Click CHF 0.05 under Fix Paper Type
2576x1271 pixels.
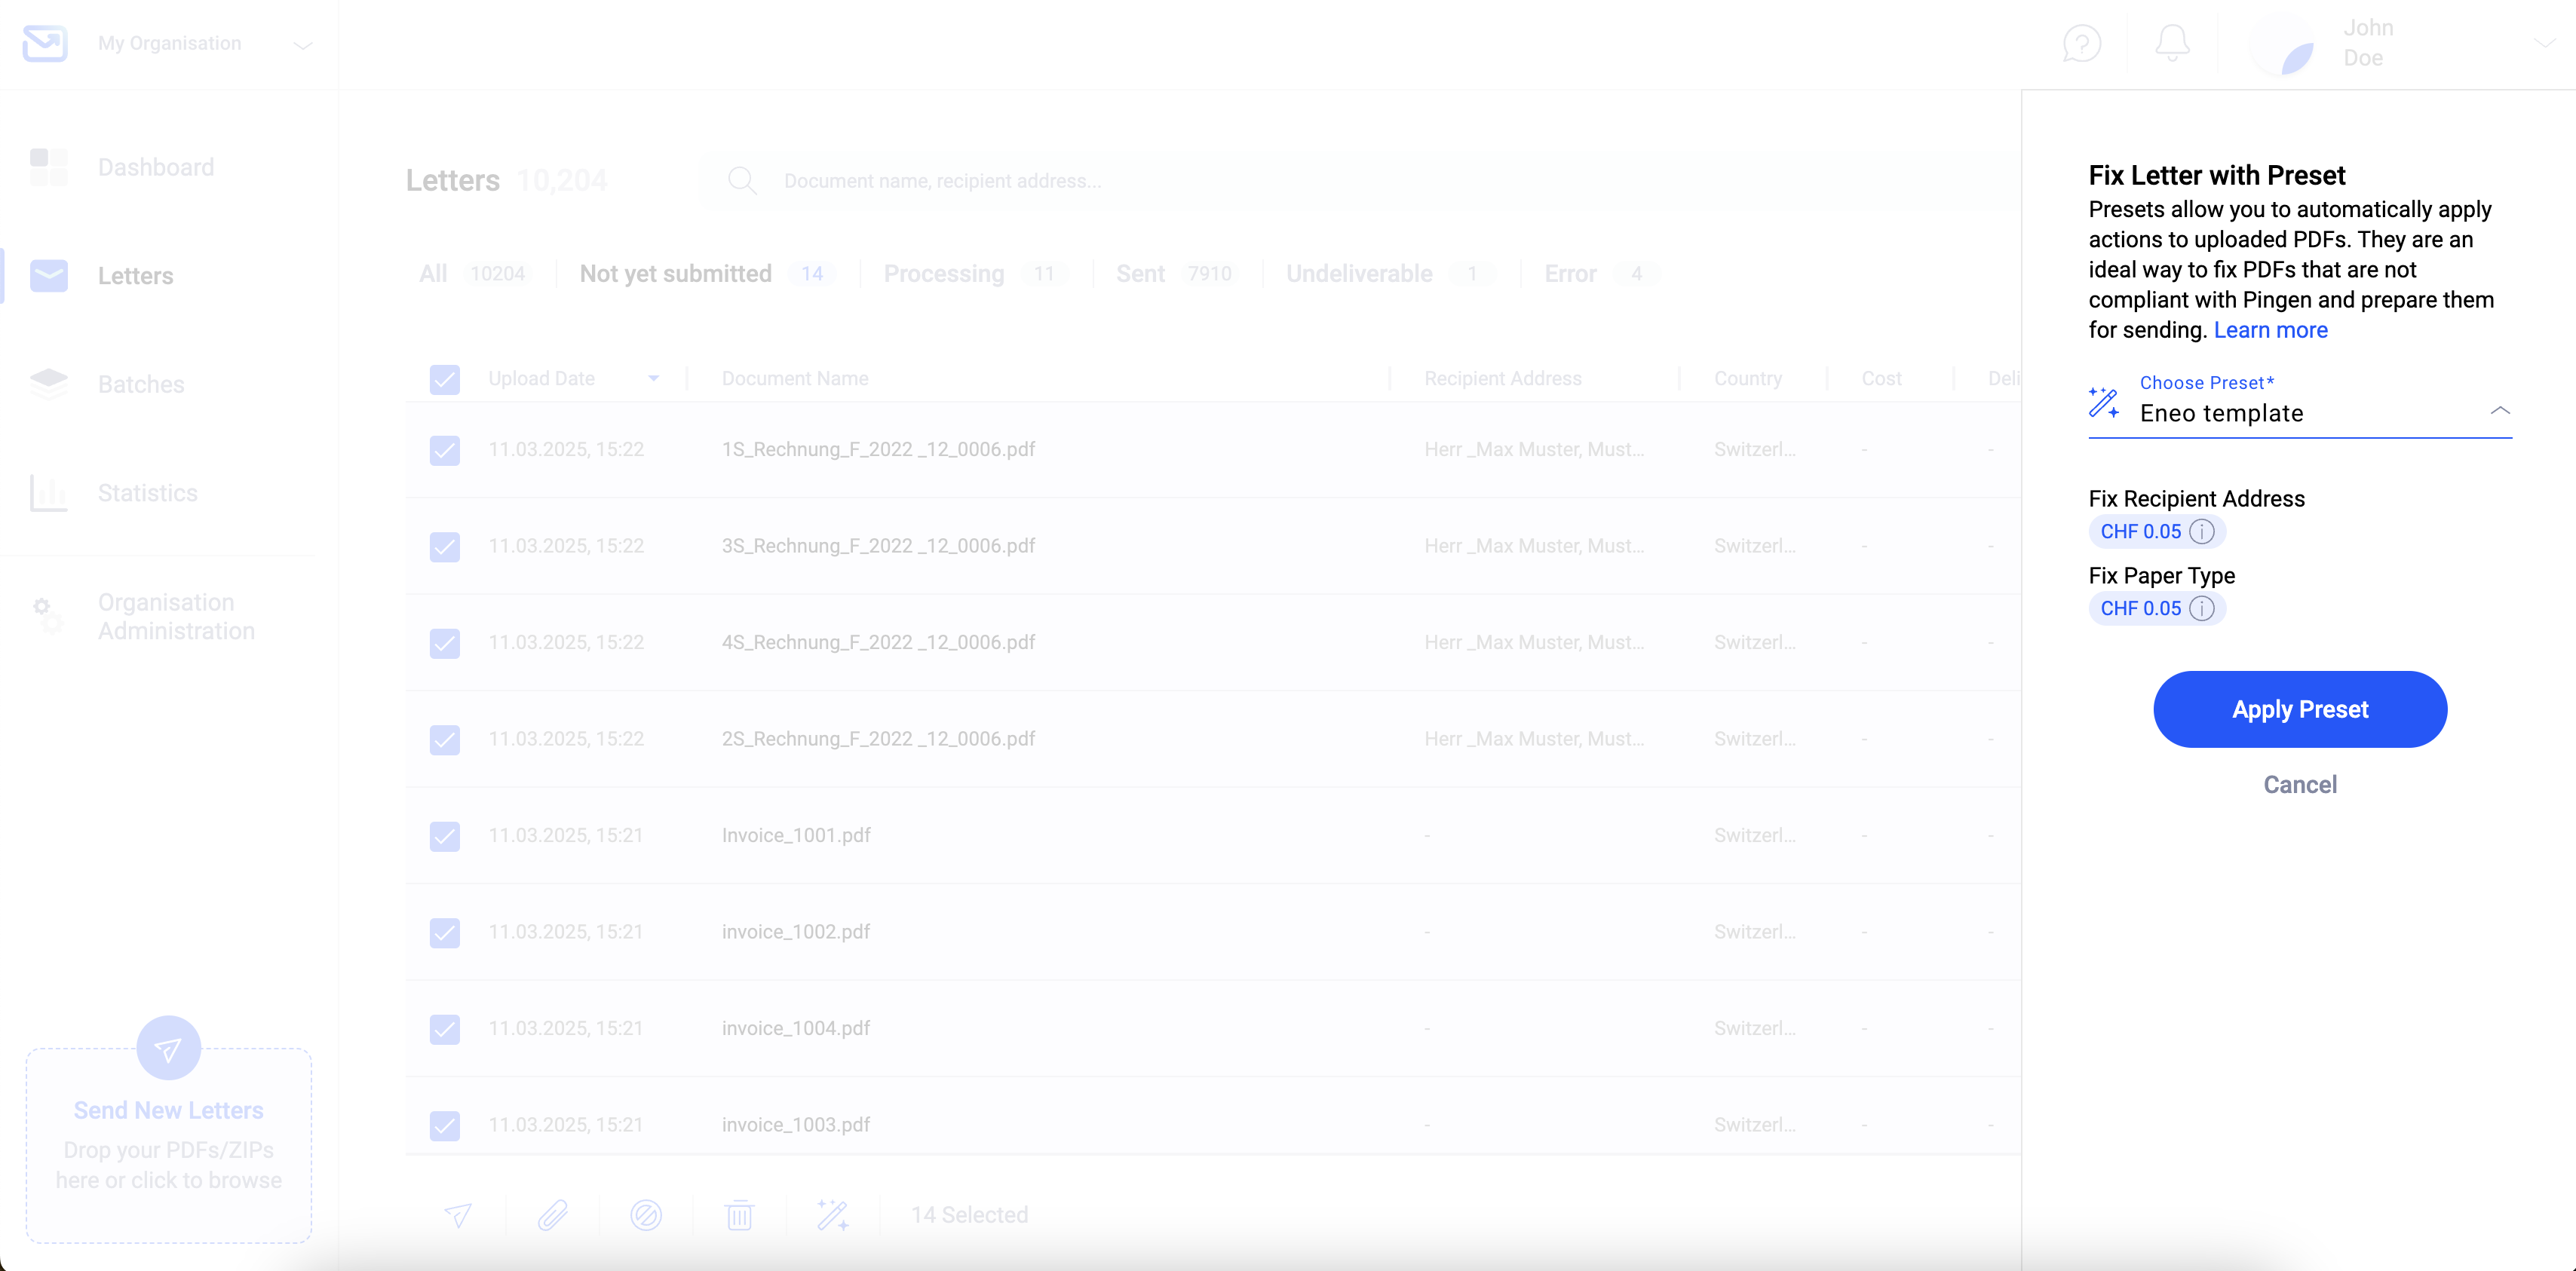coord(2141,609)
